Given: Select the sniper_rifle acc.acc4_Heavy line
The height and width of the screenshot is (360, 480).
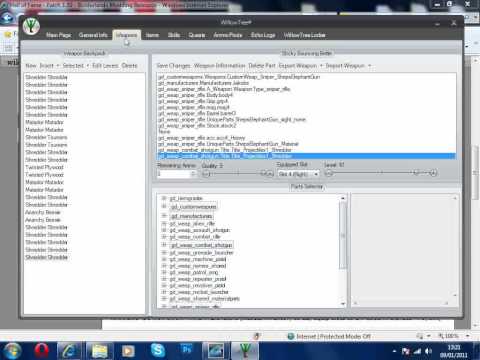Looking at the screenshot, I should click(x=306, y=138).
